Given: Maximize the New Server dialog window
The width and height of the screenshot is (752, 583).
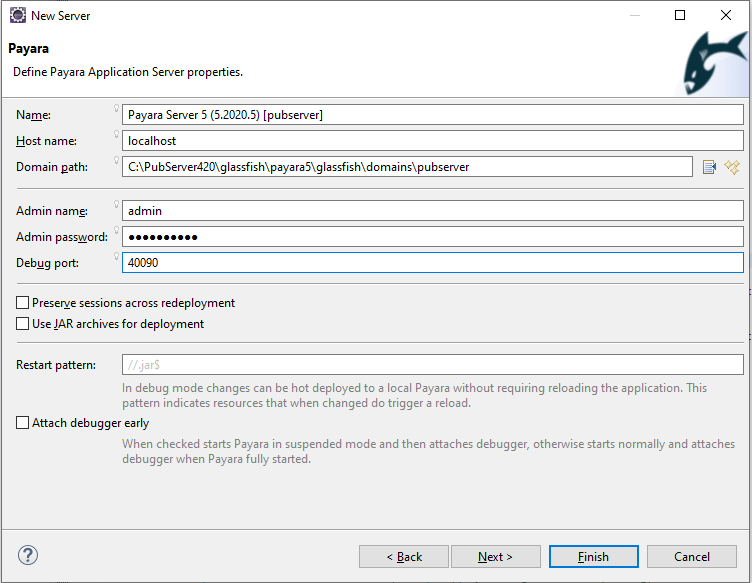Looking at the screenshot, I should click(x=680, y=15).
